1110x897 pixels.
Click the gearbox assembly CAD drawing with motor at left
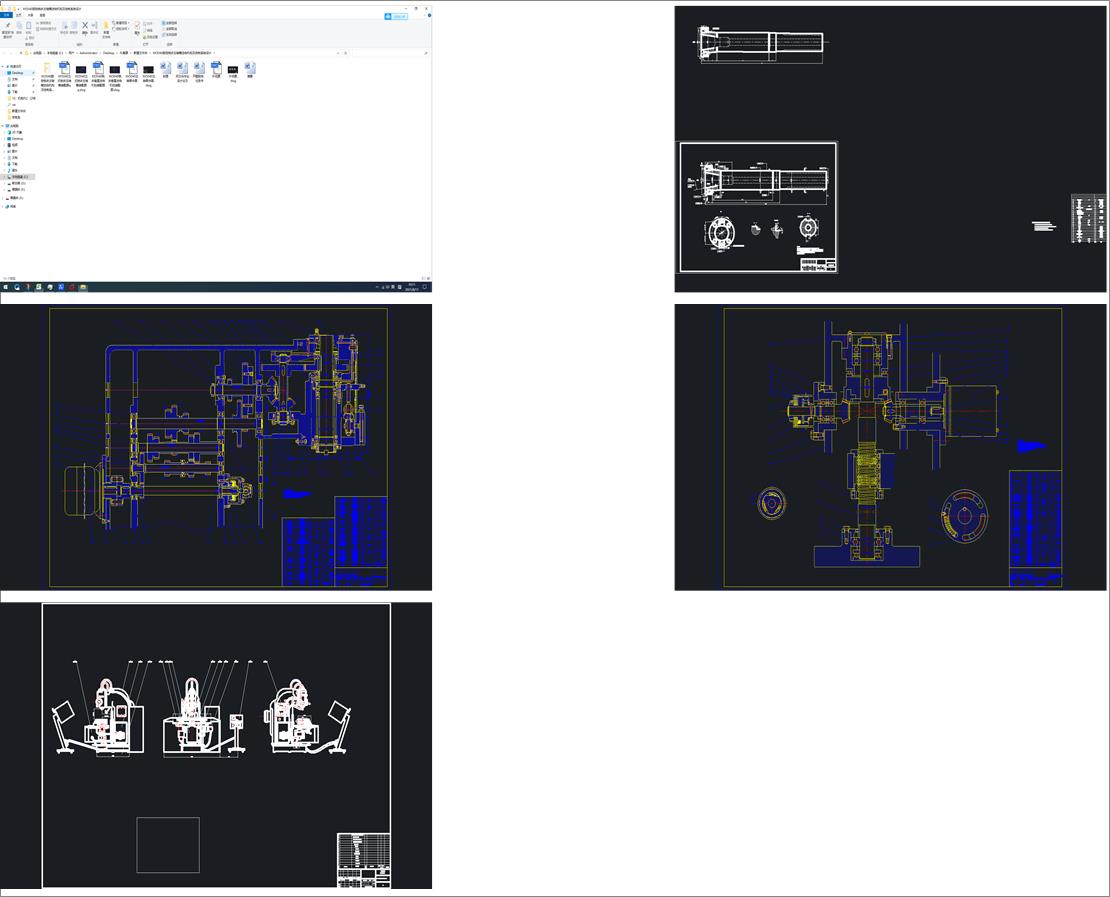[216, 447]
